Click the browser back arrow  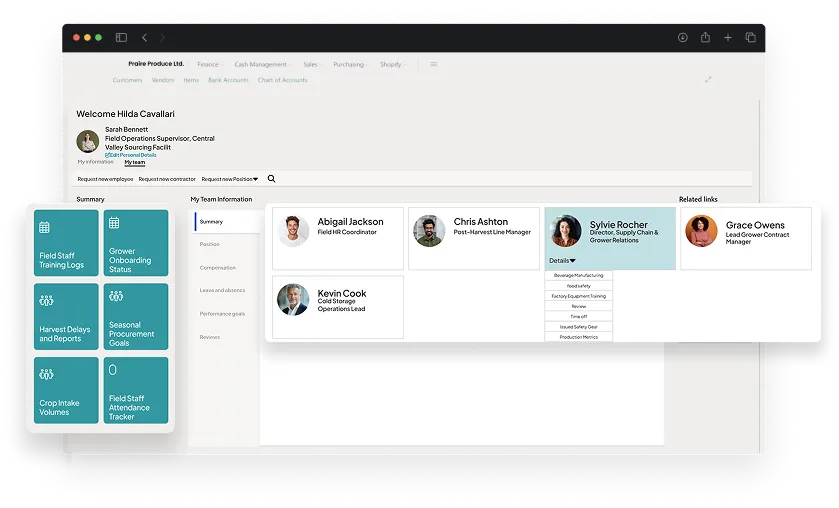(144, 37)
